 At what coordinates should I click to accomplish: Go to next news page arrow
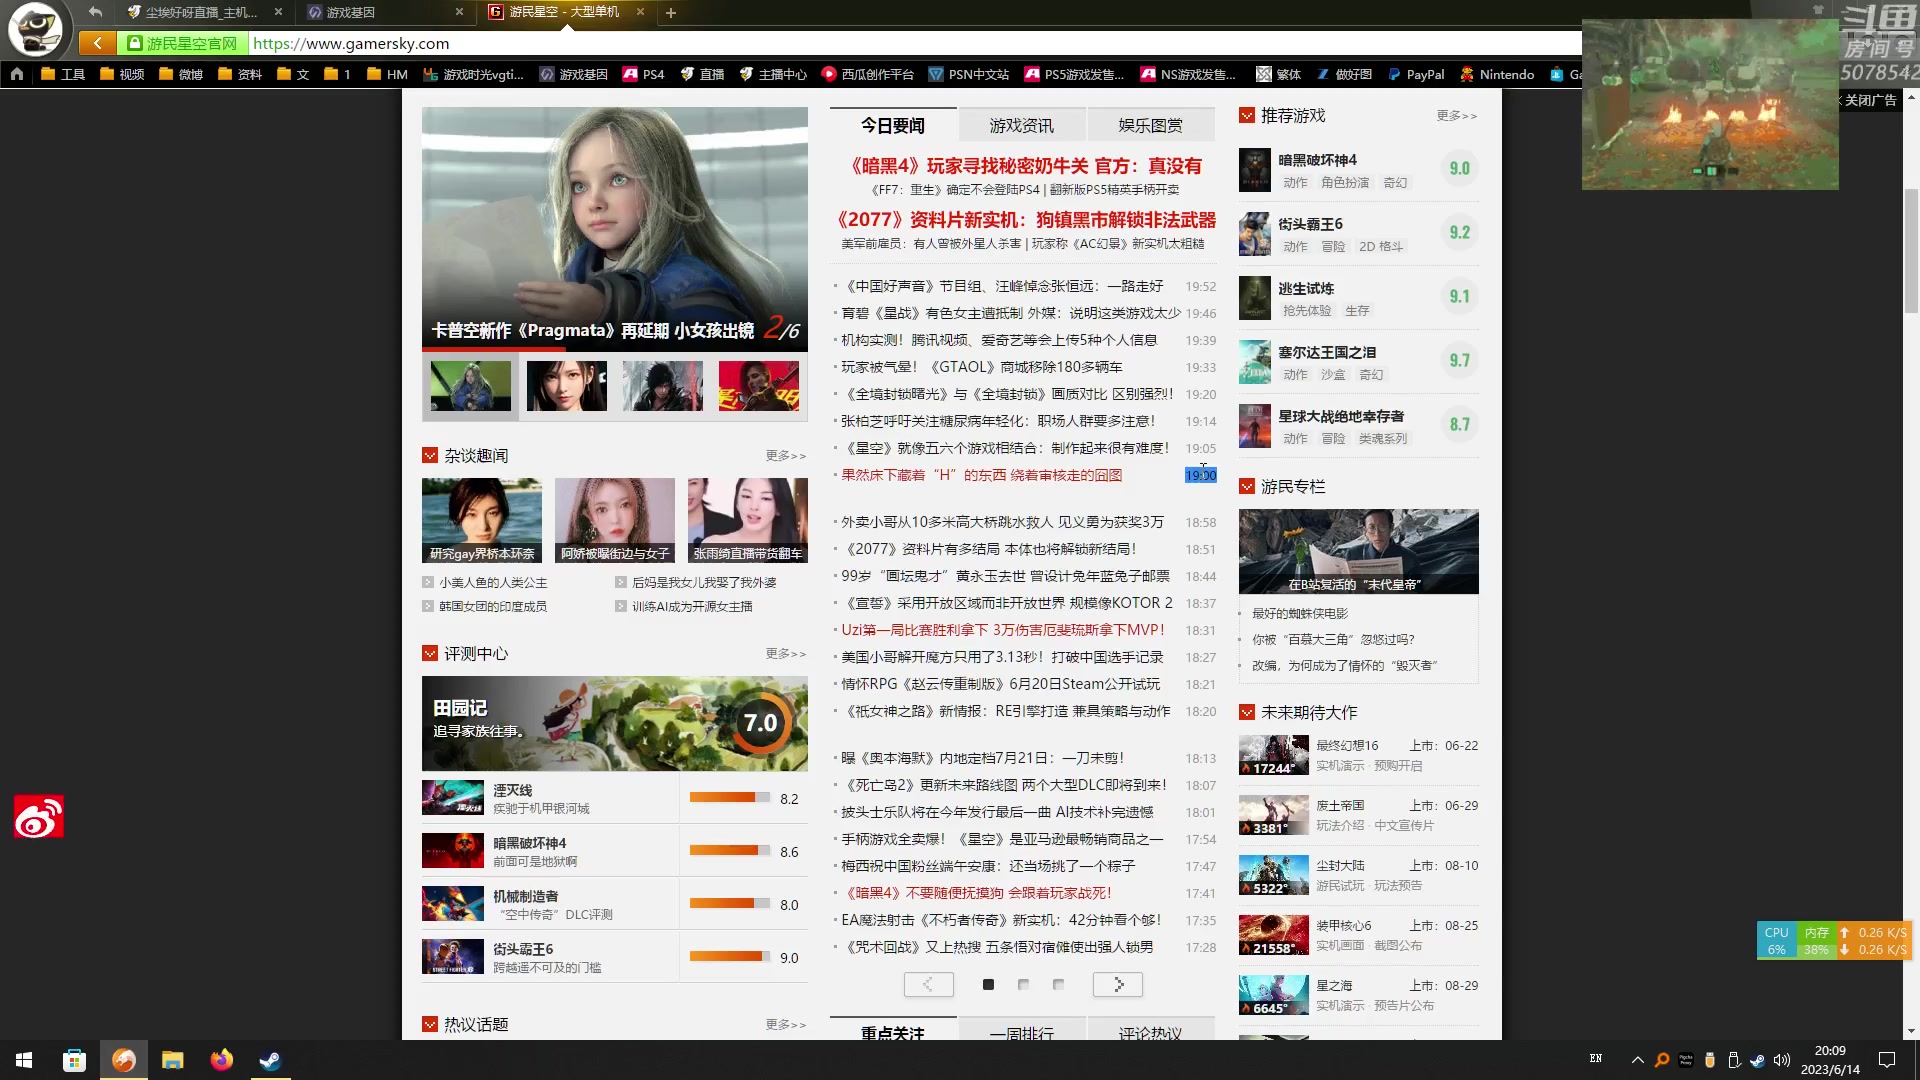pyautogui.click(x=1118, y=985)
